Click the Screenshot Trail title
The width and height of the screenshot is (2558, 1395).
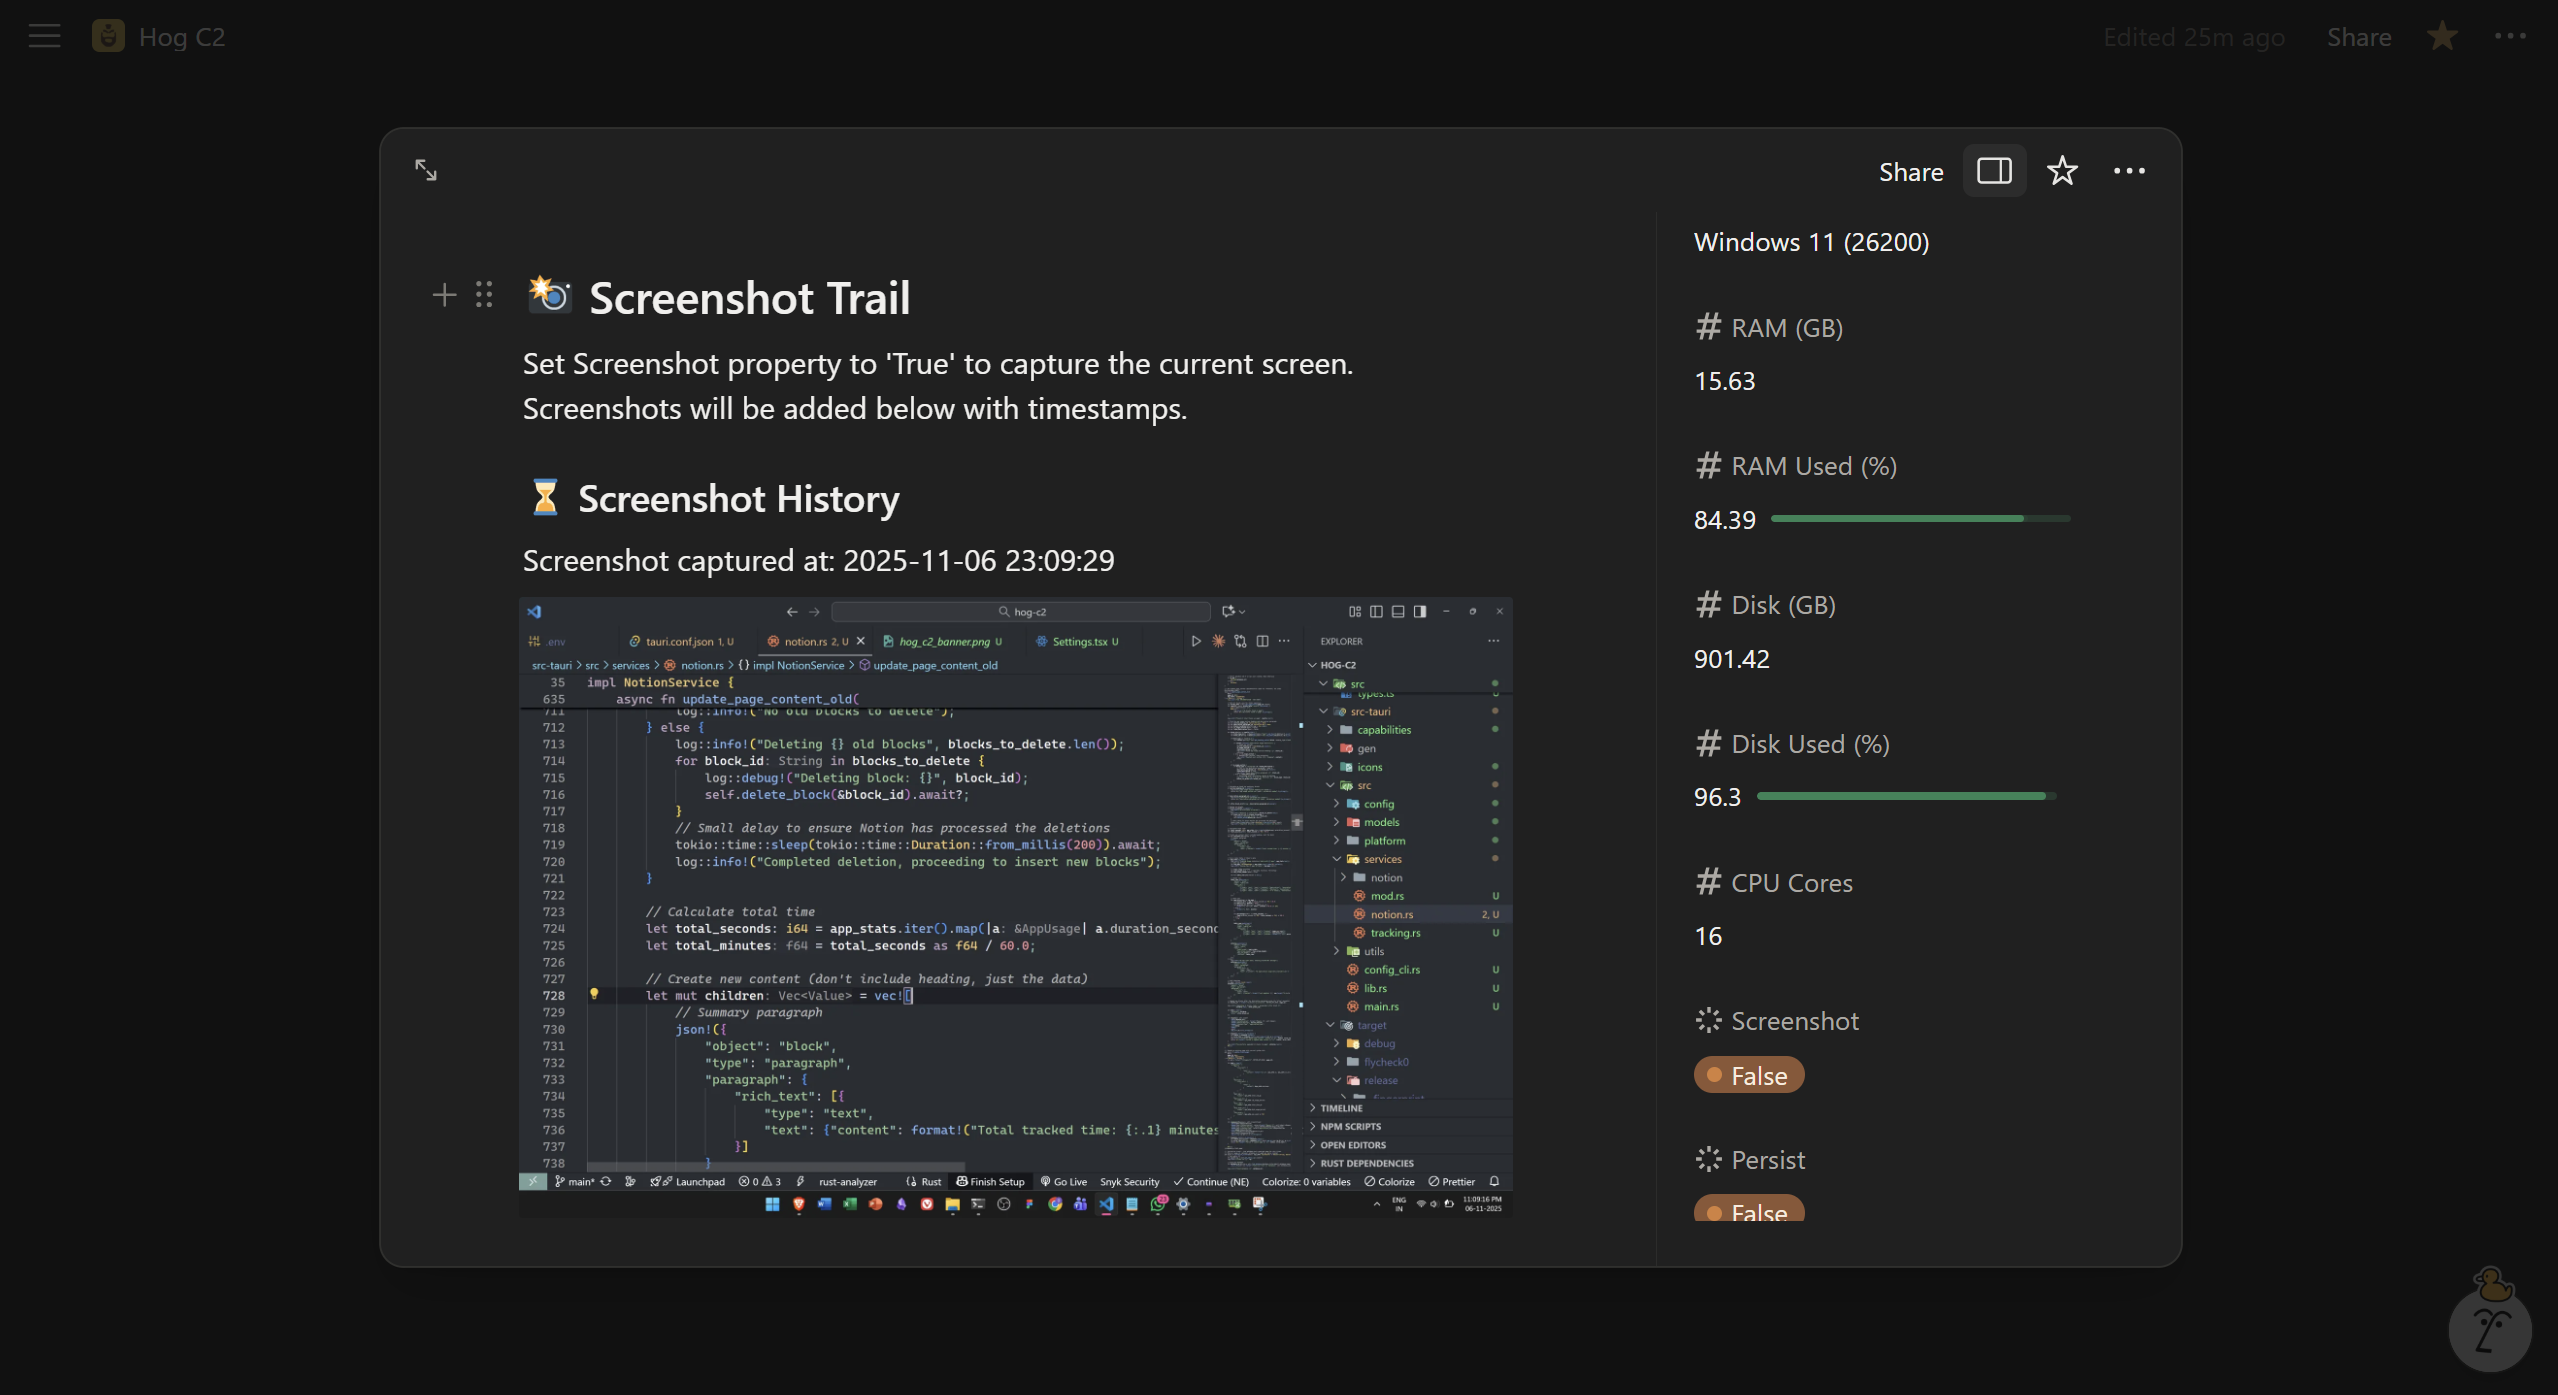tap(749, 298)
